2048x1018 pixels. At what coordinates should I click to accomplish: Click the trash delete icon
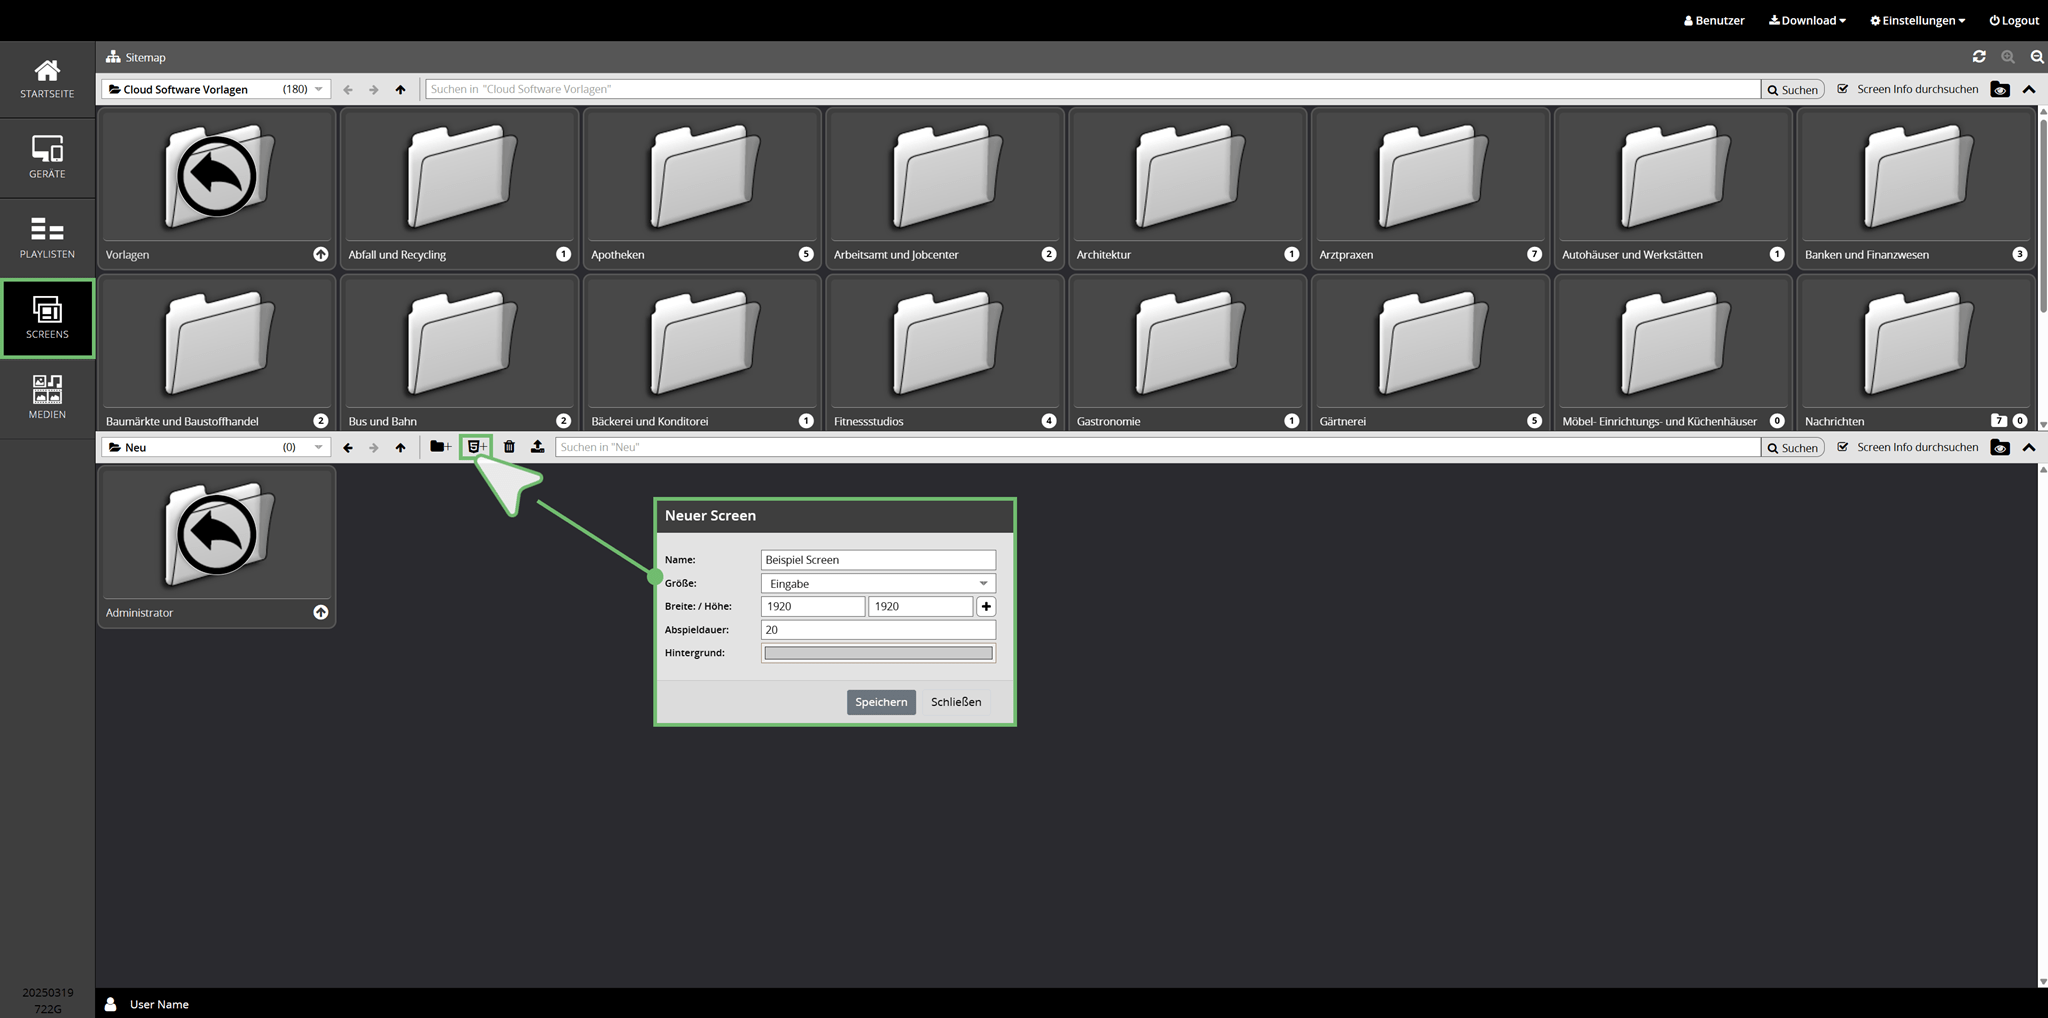pos(509,447)
